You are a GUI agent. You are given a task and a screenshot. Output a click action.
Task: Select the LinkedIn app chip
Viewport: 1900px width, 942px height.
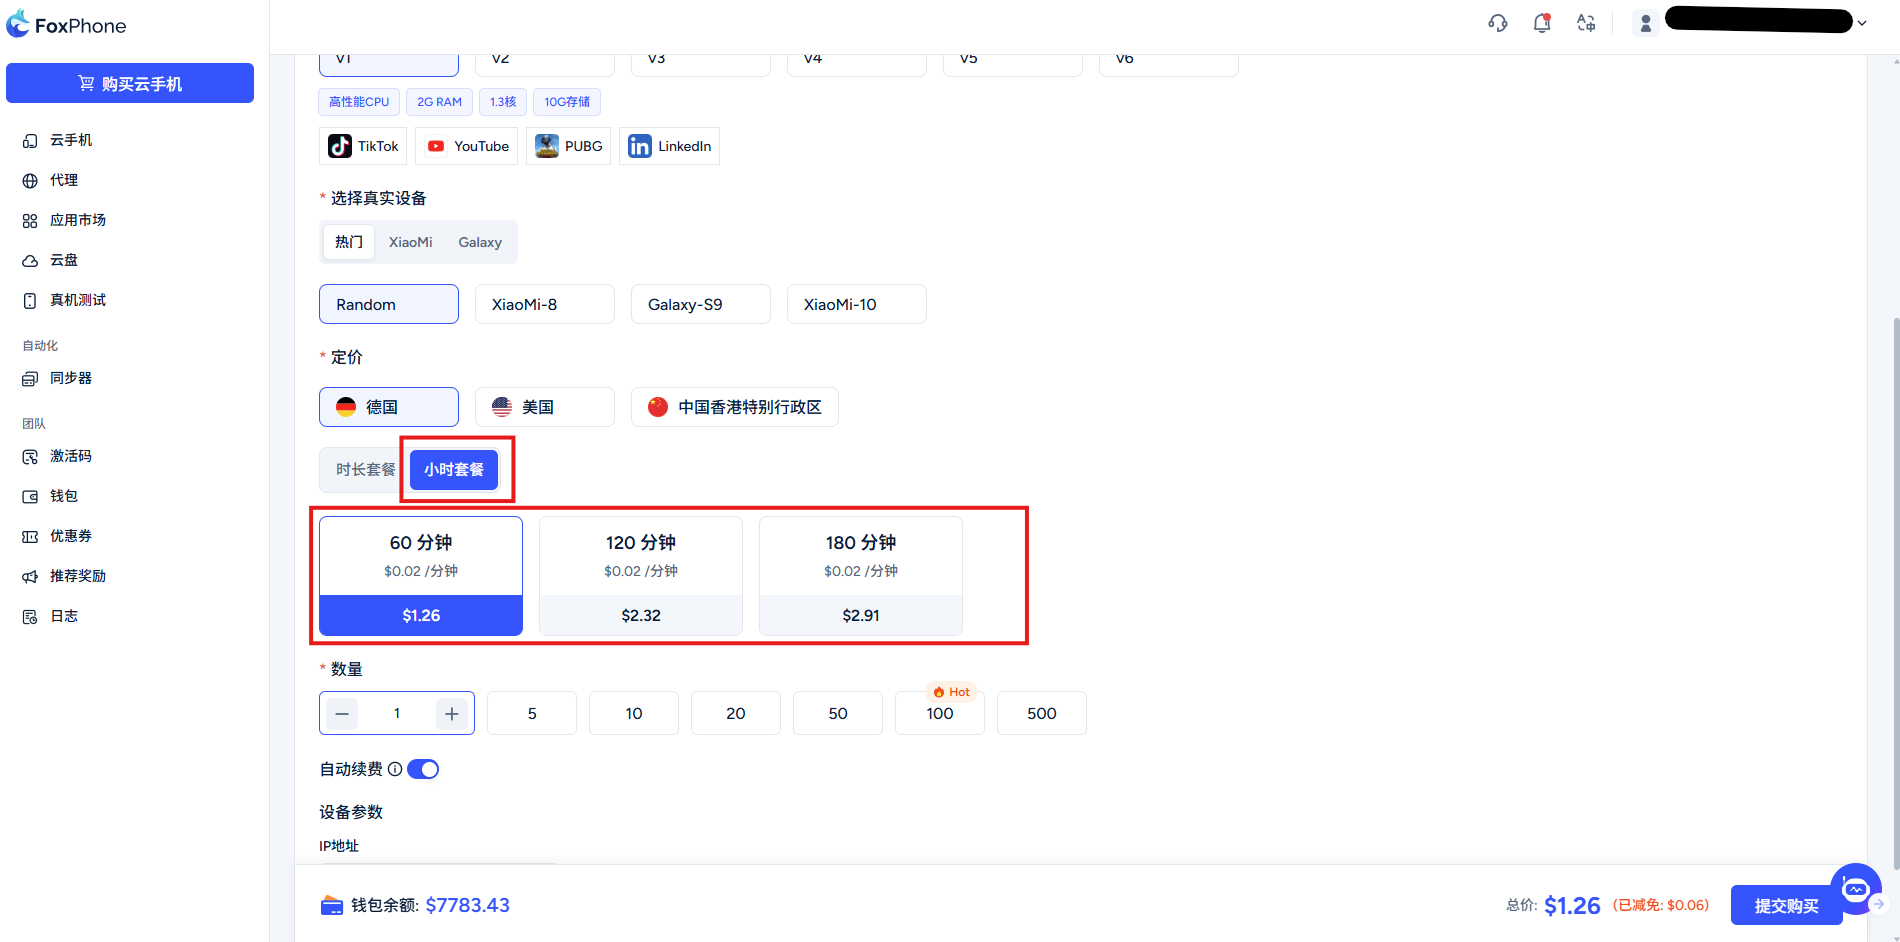[x=669, y=146]
